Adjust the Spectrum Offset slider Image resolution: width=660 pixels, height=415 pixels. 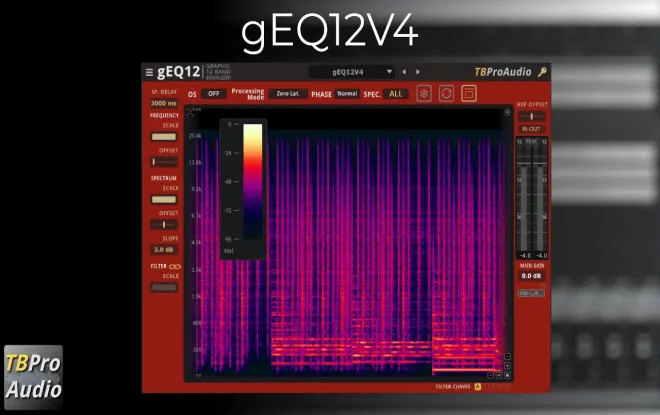164,225
